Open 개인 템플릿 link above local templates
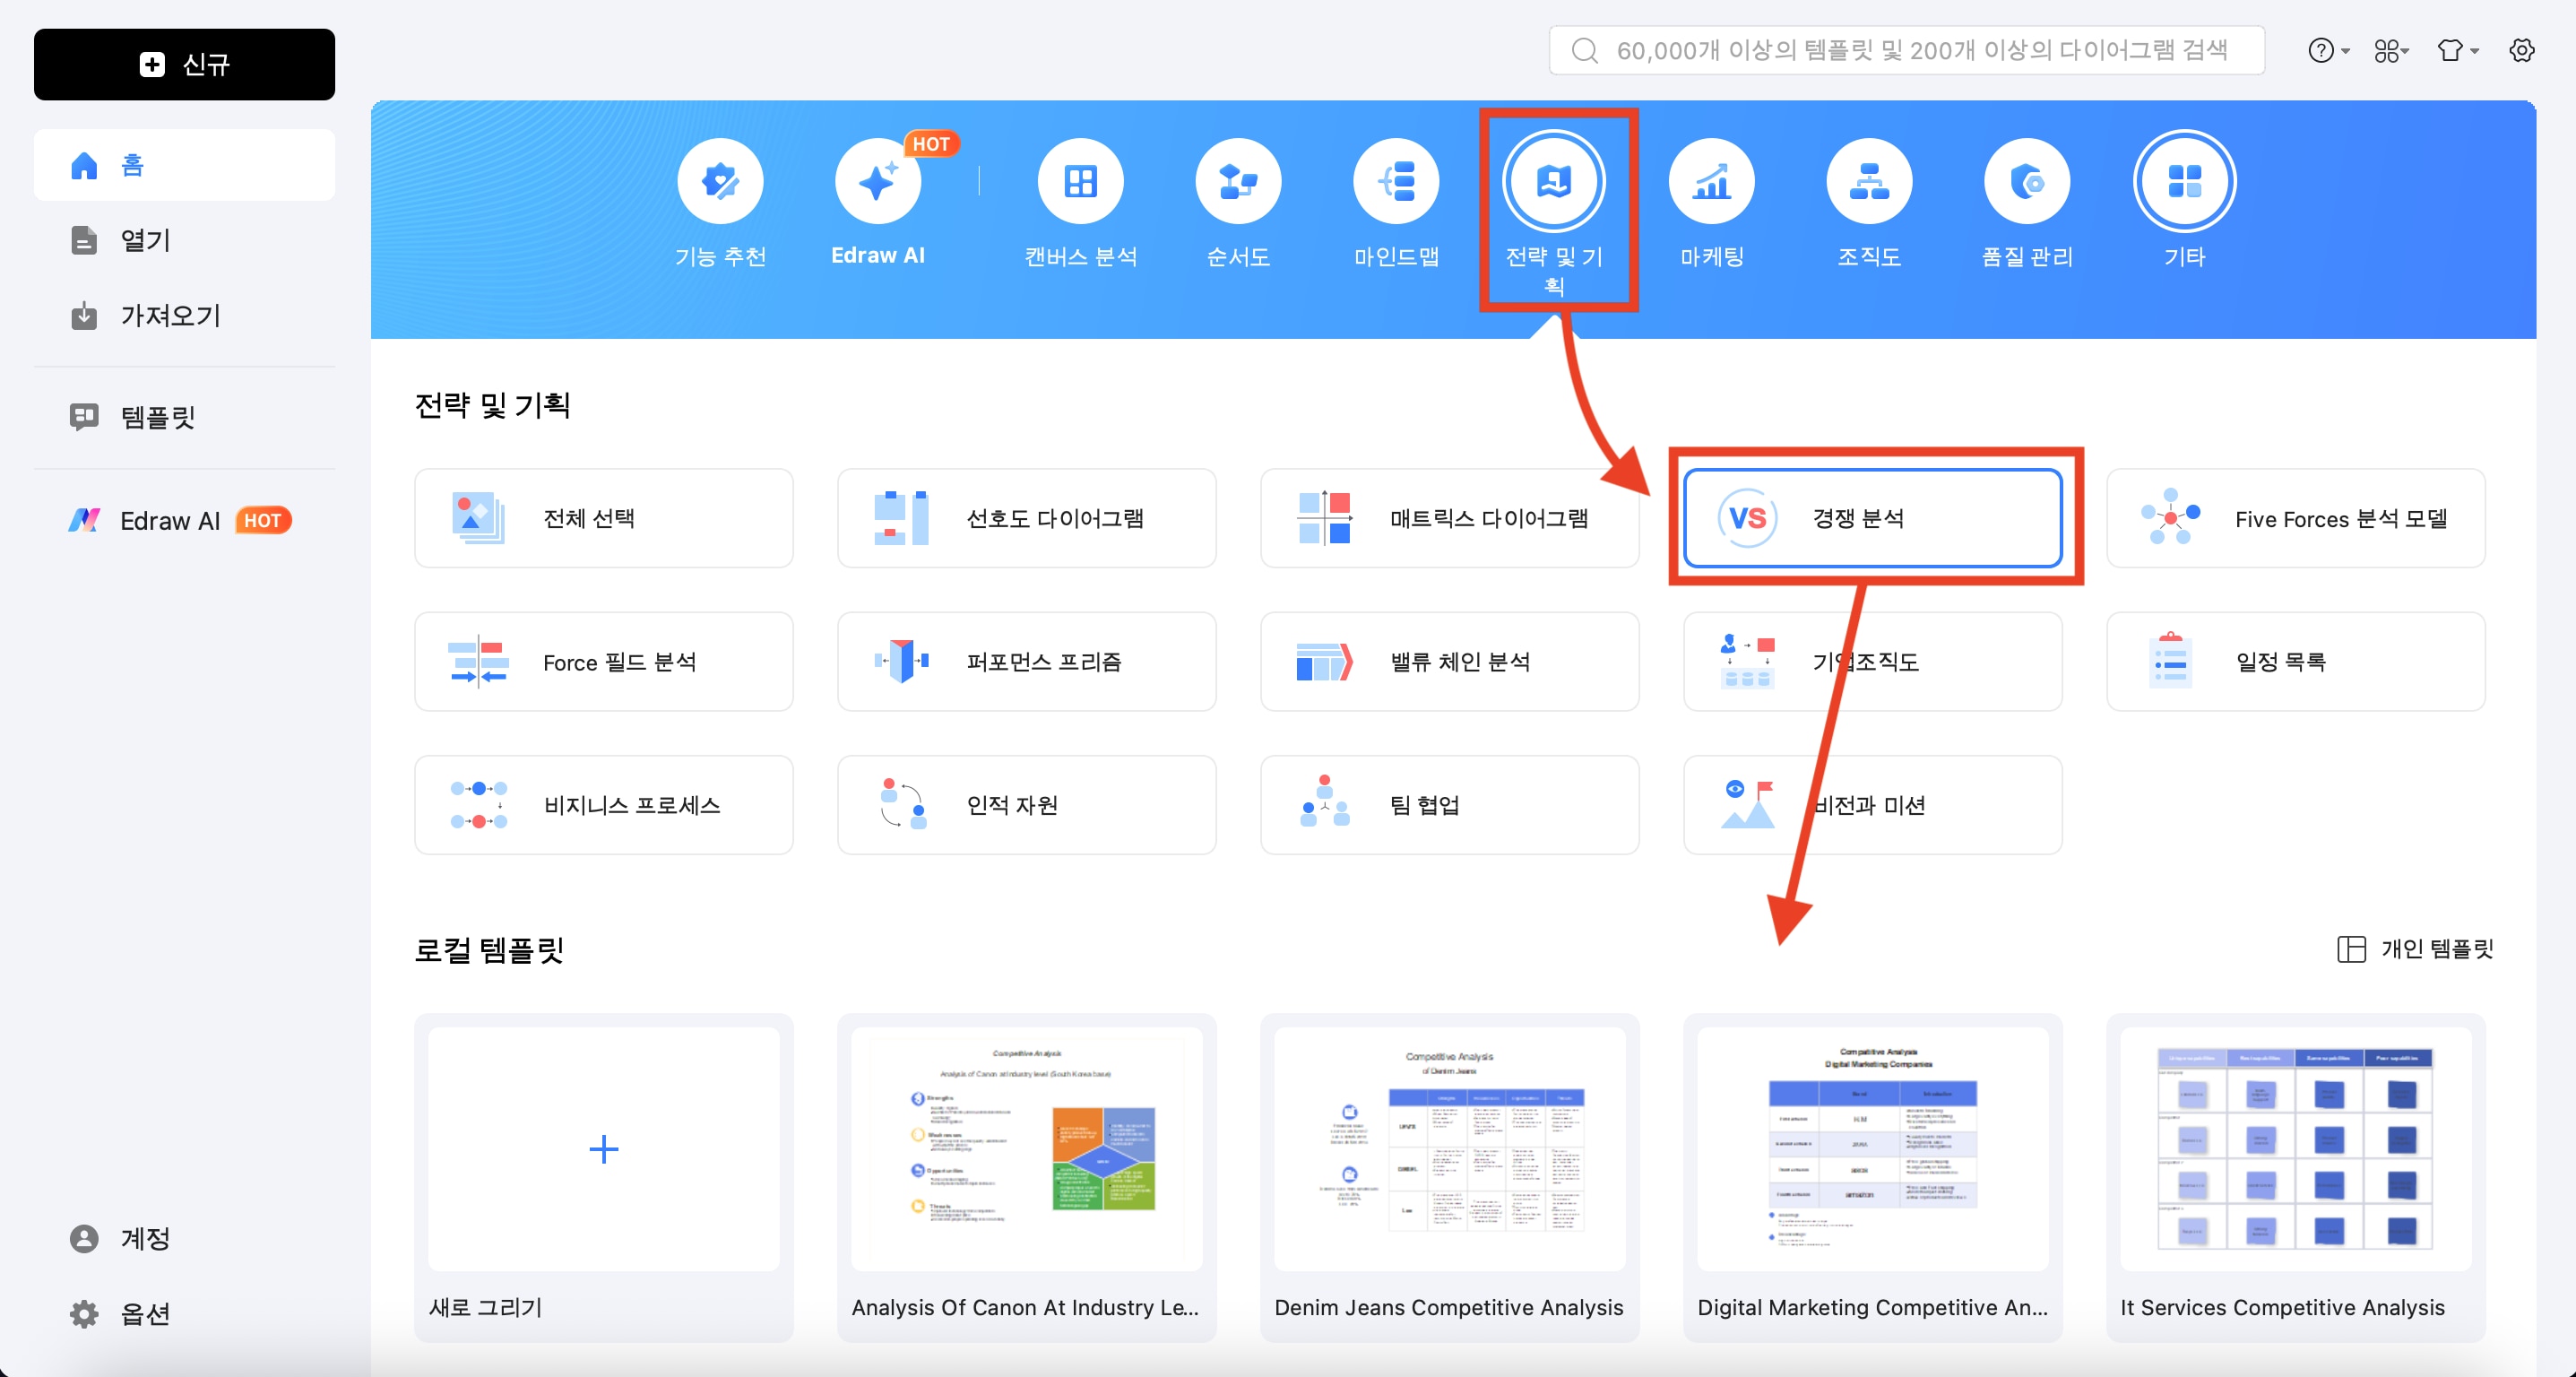 click(x=2416, y=949)
